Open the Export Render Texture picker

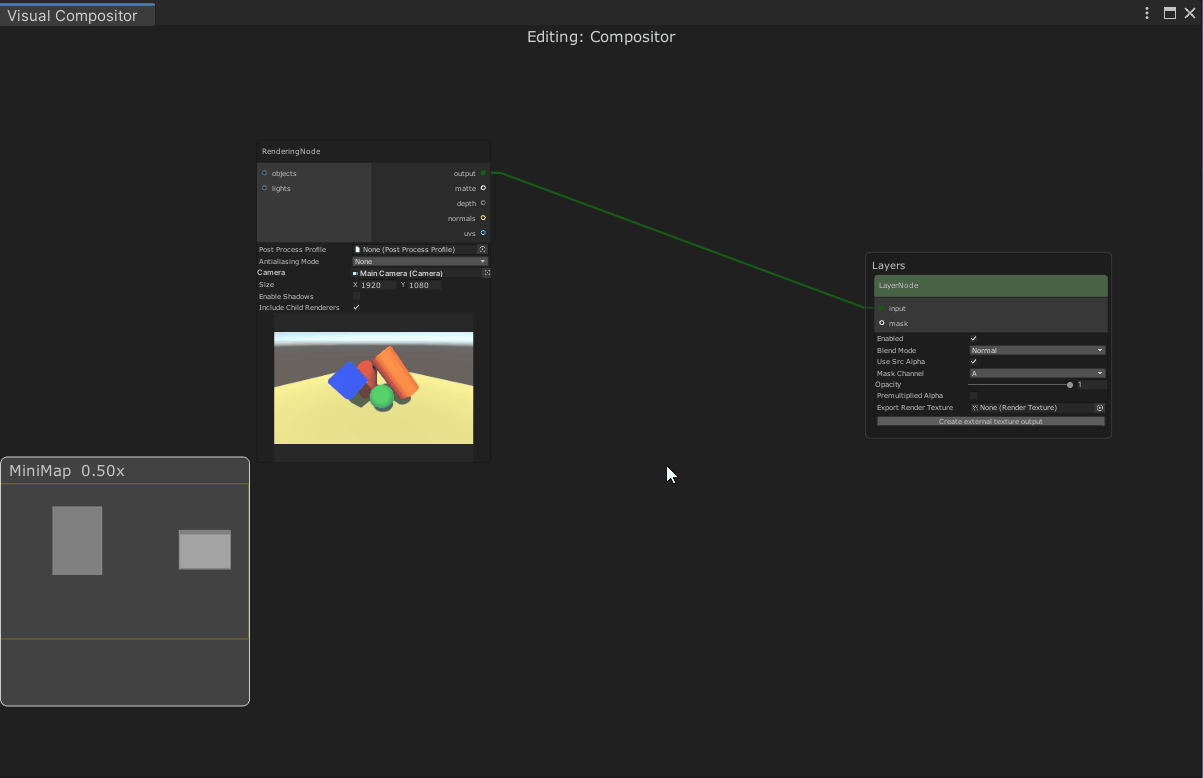point(1099,407)
